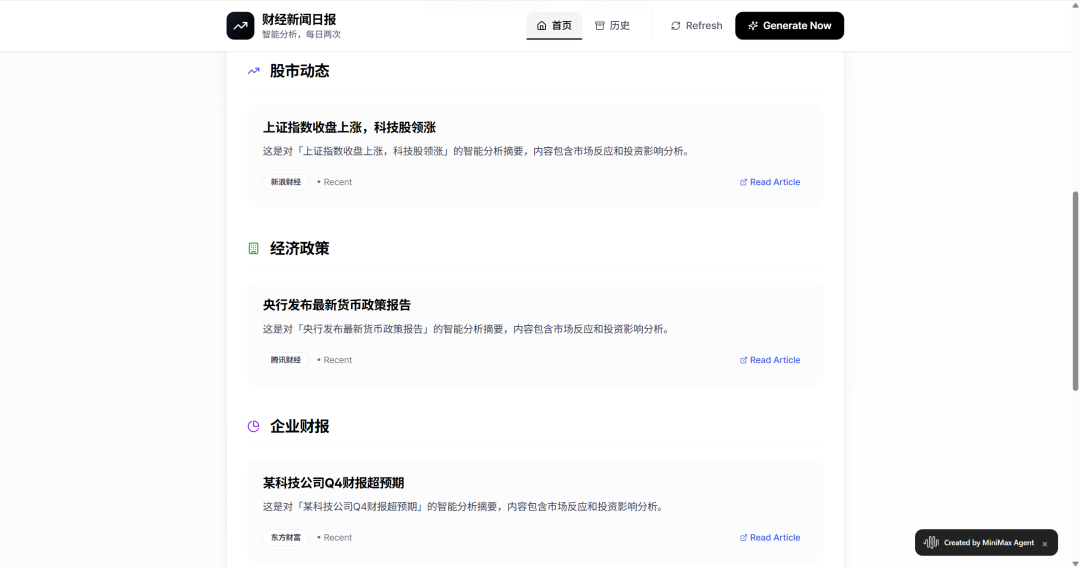Switch to the 历史 tab
Viewport: 1080px width, 568px height.
pyautogui.click(x=612, y=25)
